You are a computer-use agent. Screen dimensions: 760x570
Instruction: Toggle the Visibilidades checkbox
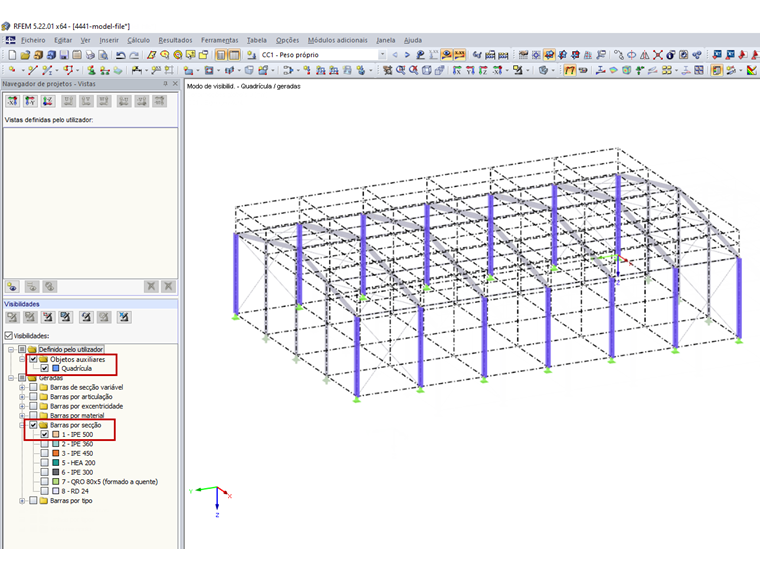pos(8,335)
